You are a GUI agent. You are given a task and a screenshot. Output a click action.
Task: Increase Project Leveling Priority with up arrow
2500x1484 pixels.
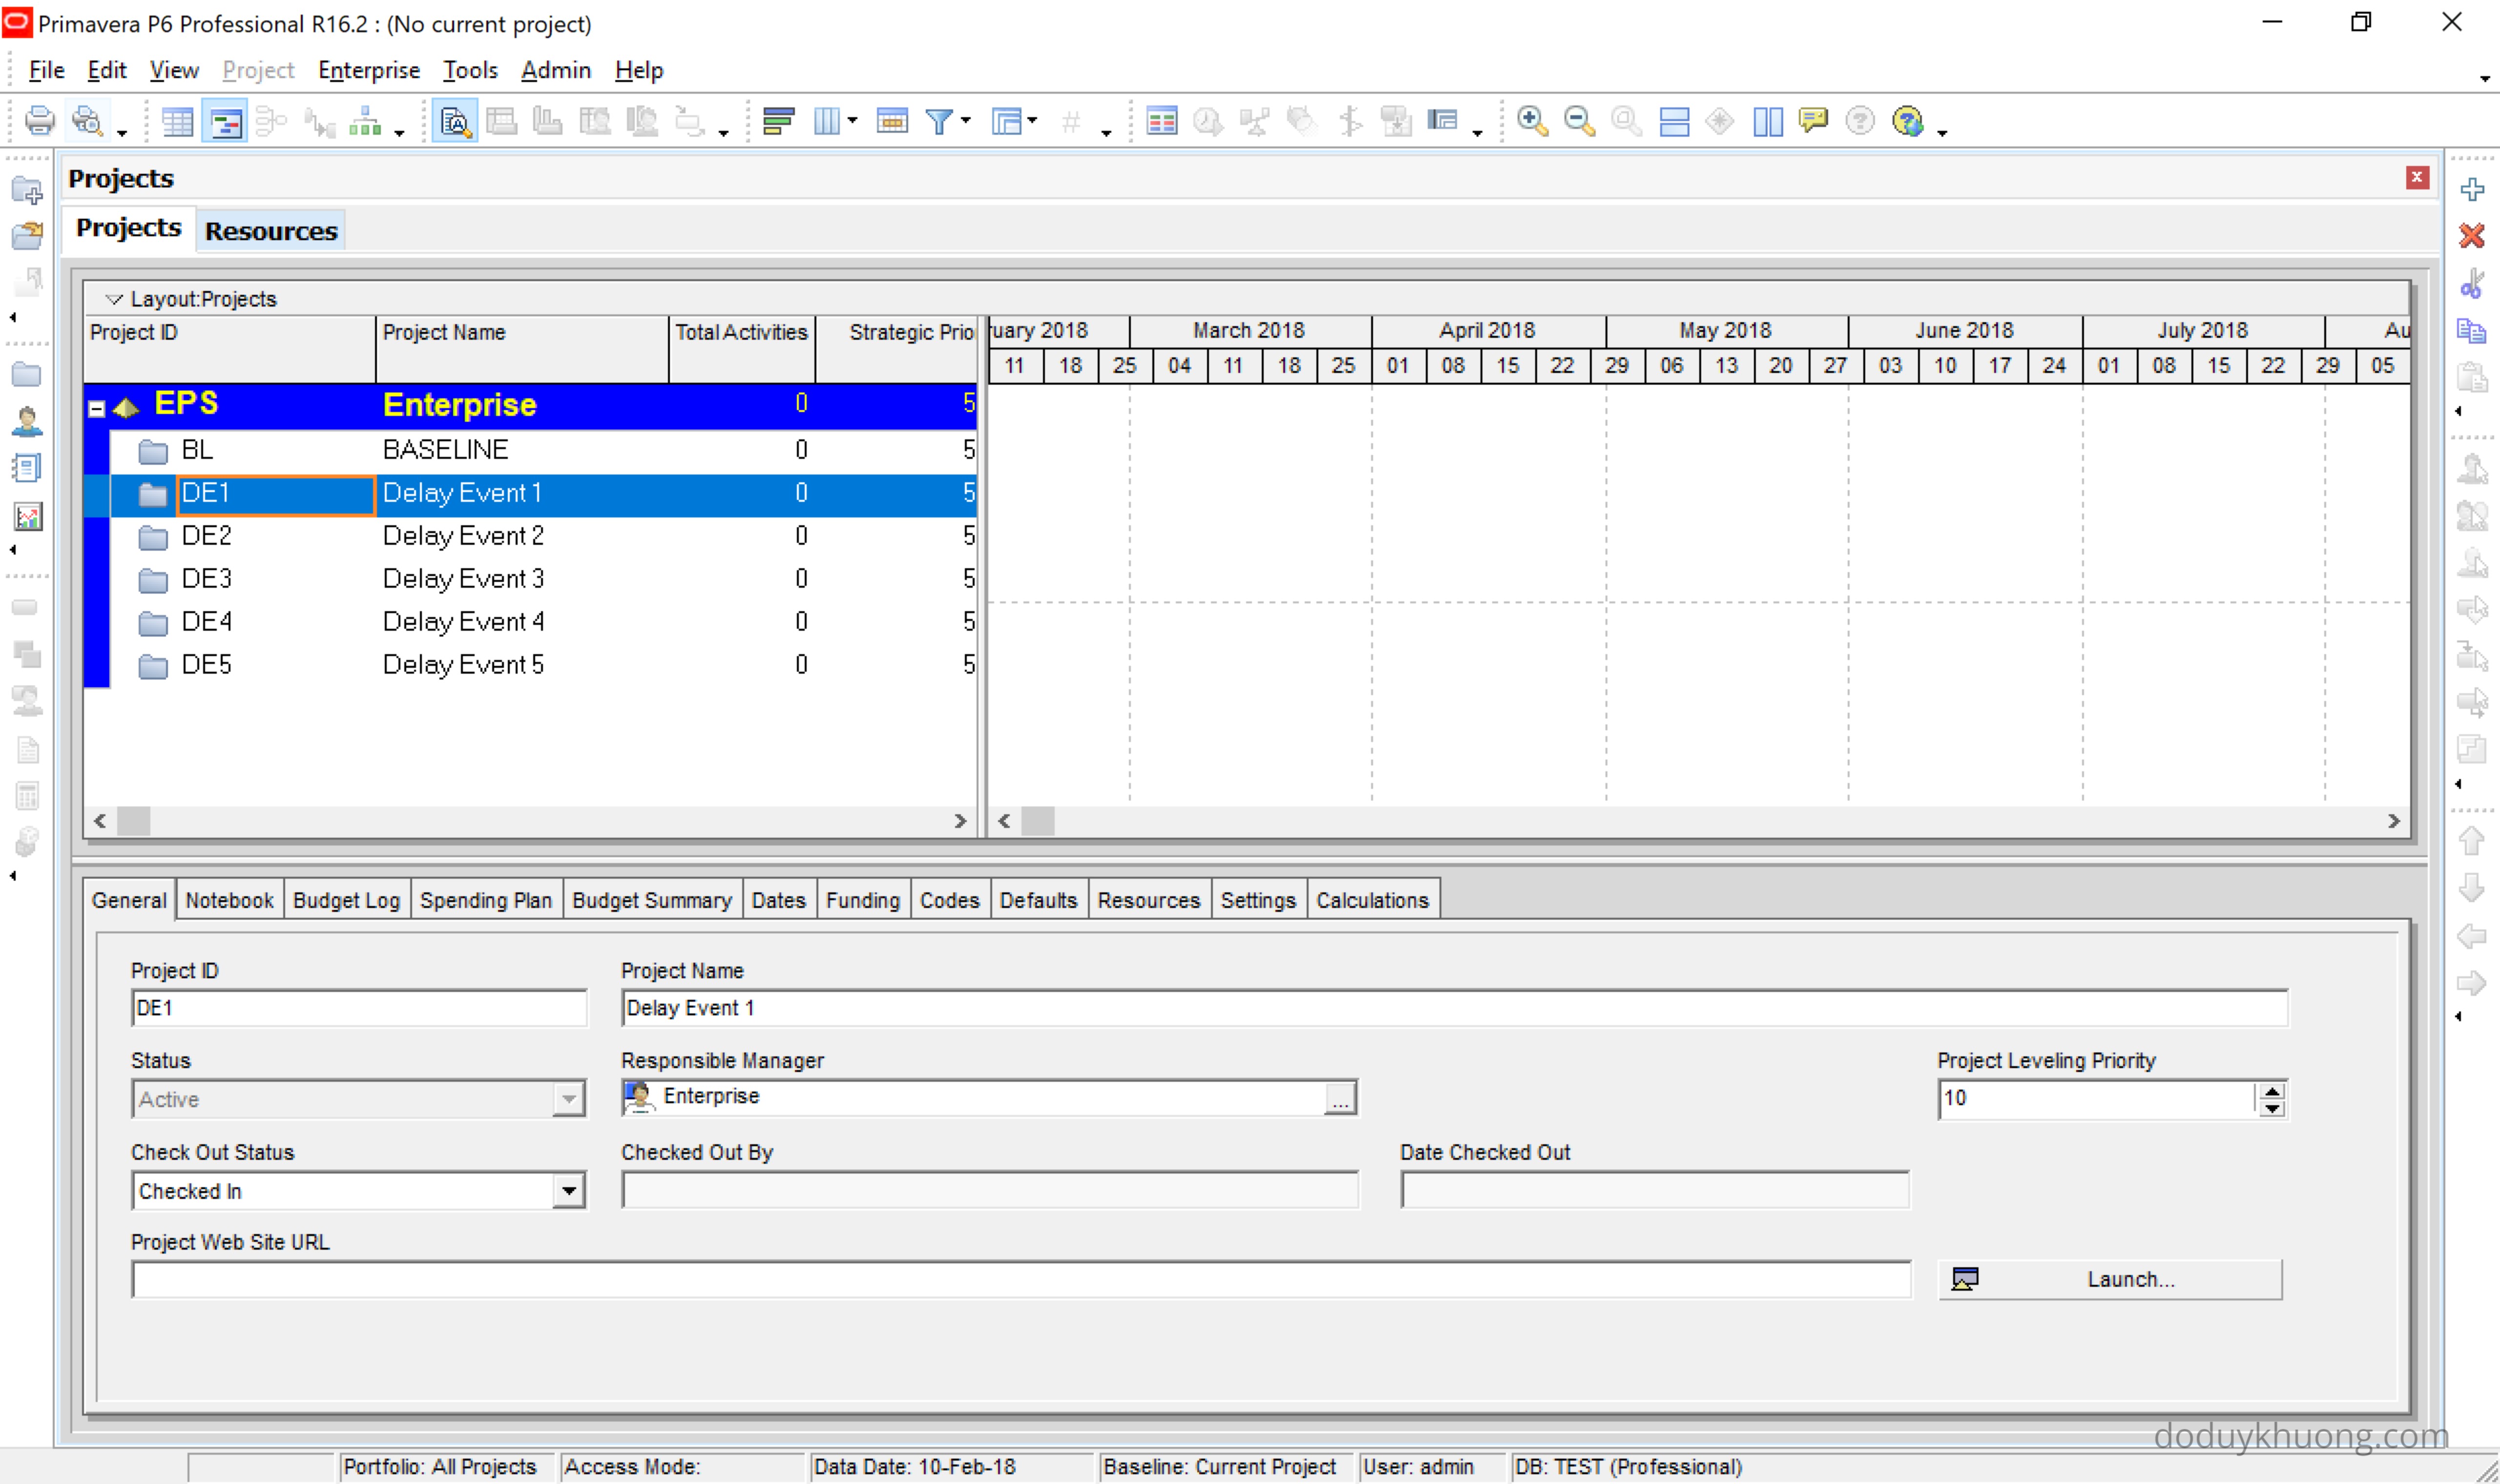click(x=2272, y=1091)
